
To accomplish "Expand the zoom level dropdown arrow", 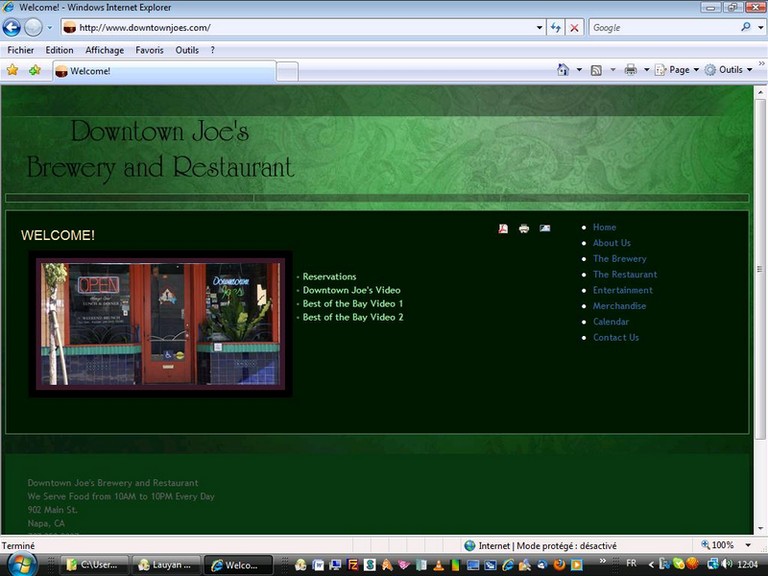I will (x=748, y=545).
